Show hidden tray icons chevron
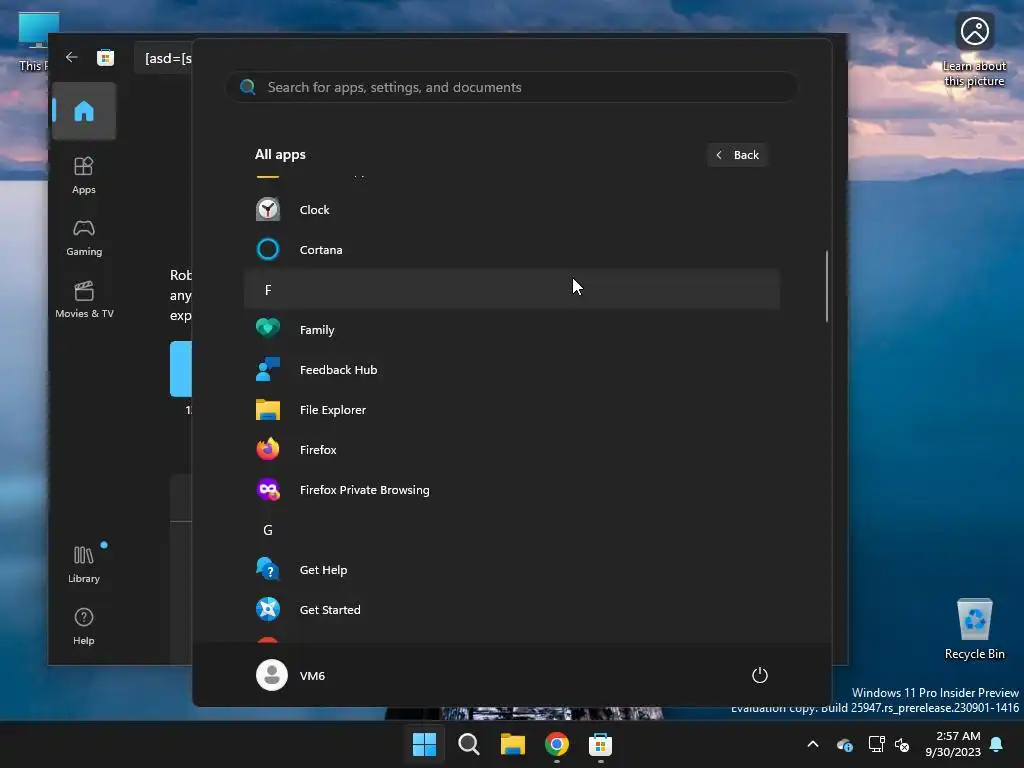 click(x=813, y=744)
